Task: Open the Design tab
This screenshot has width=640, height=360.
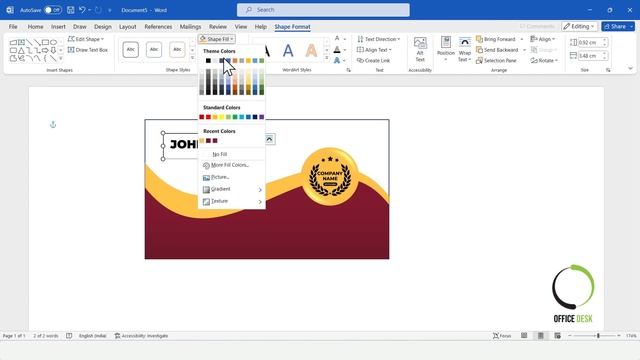Action: 102,27
